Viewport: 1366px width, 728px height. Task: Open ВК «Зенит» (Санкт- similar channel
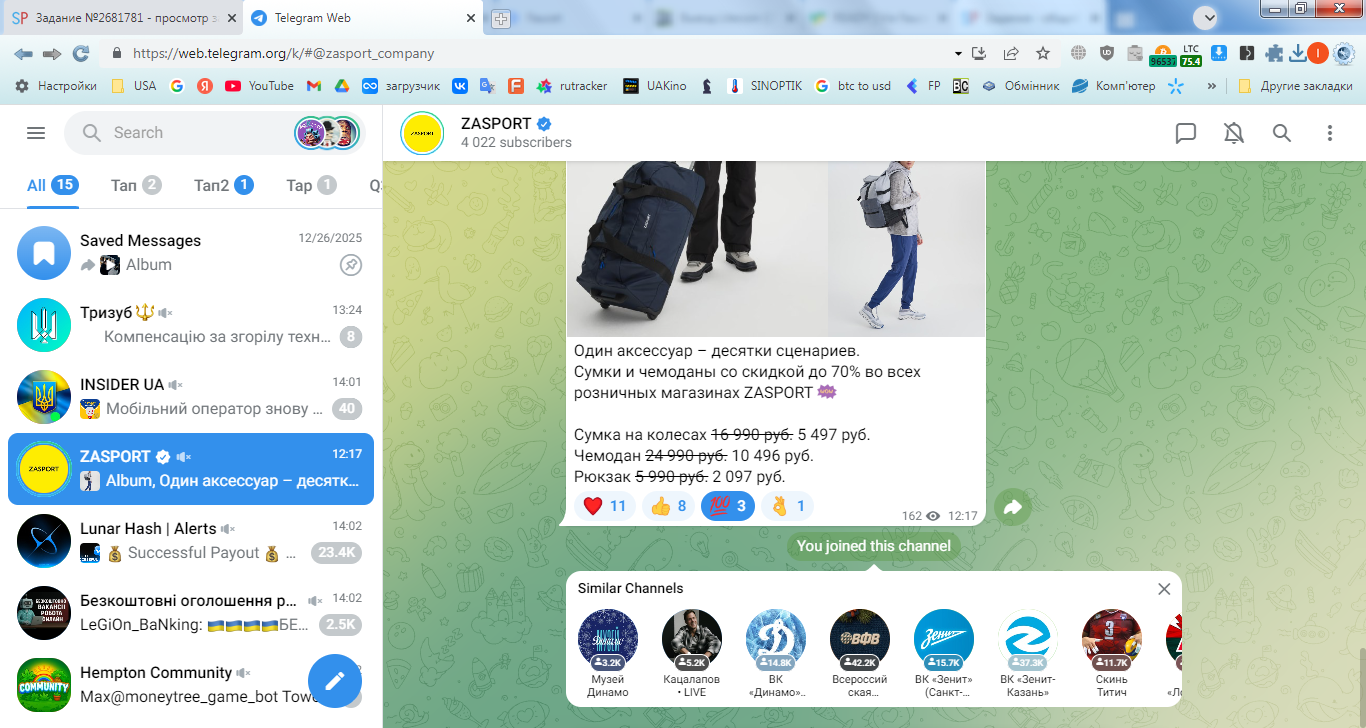944,652
